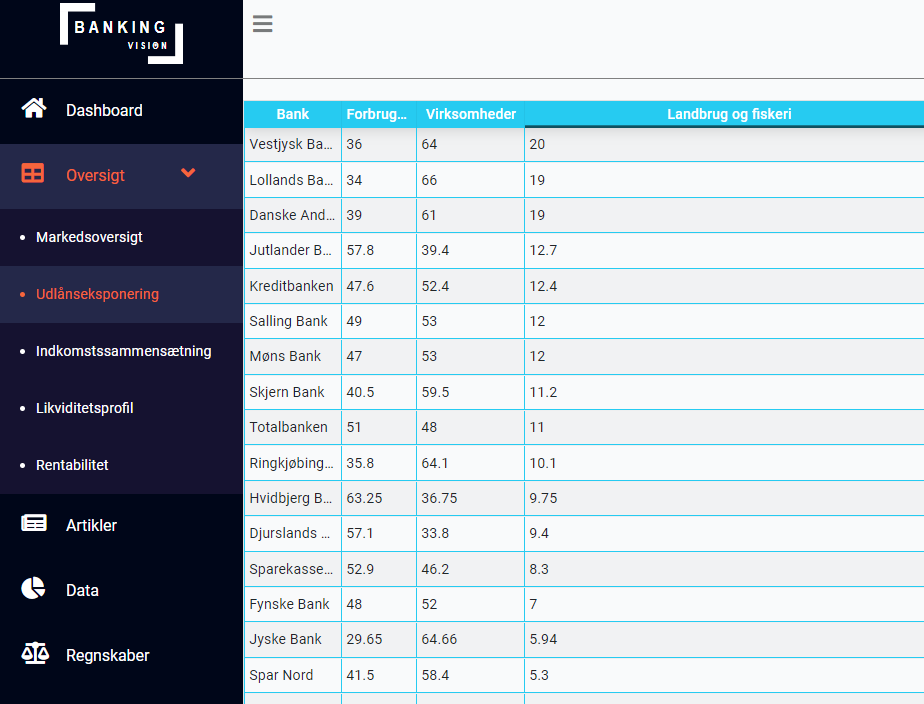Click the hamburger menu icon
Image resolution: width=924 pixels, height=704 pixels.
(262, 24)
